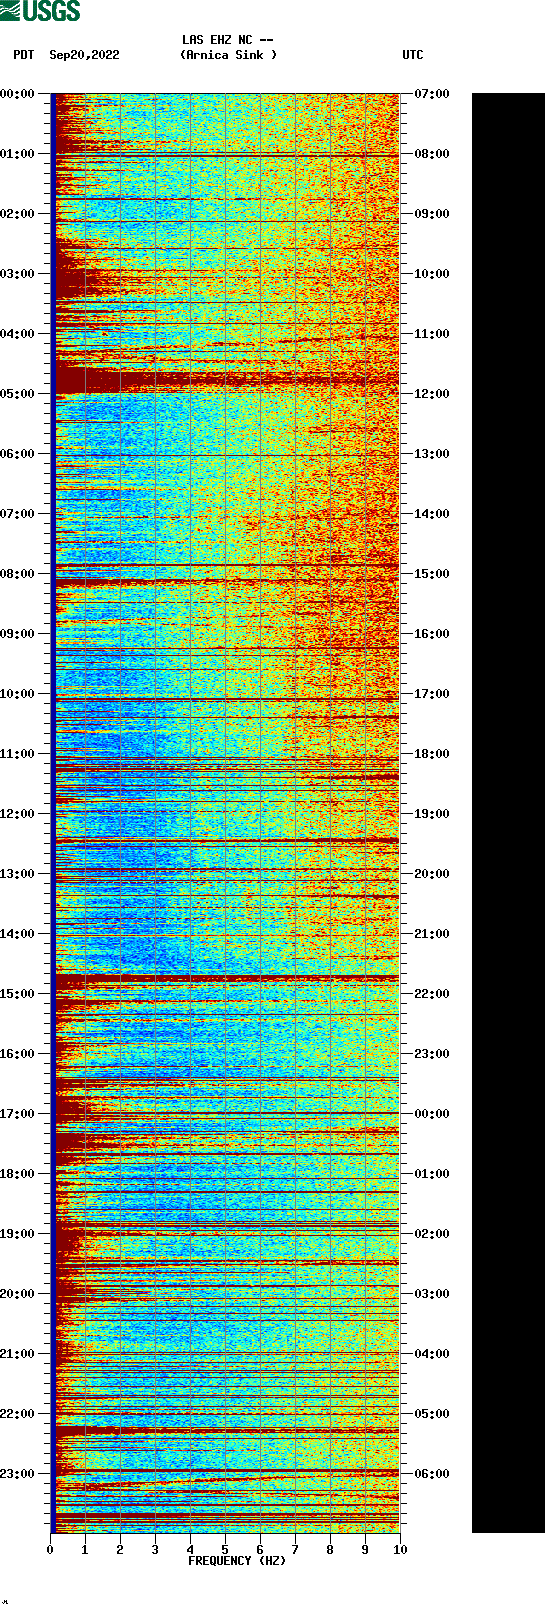Click the 2 Hz frequency tick label
This screenshot has height=1613, width=552.
pos(120,1550)
